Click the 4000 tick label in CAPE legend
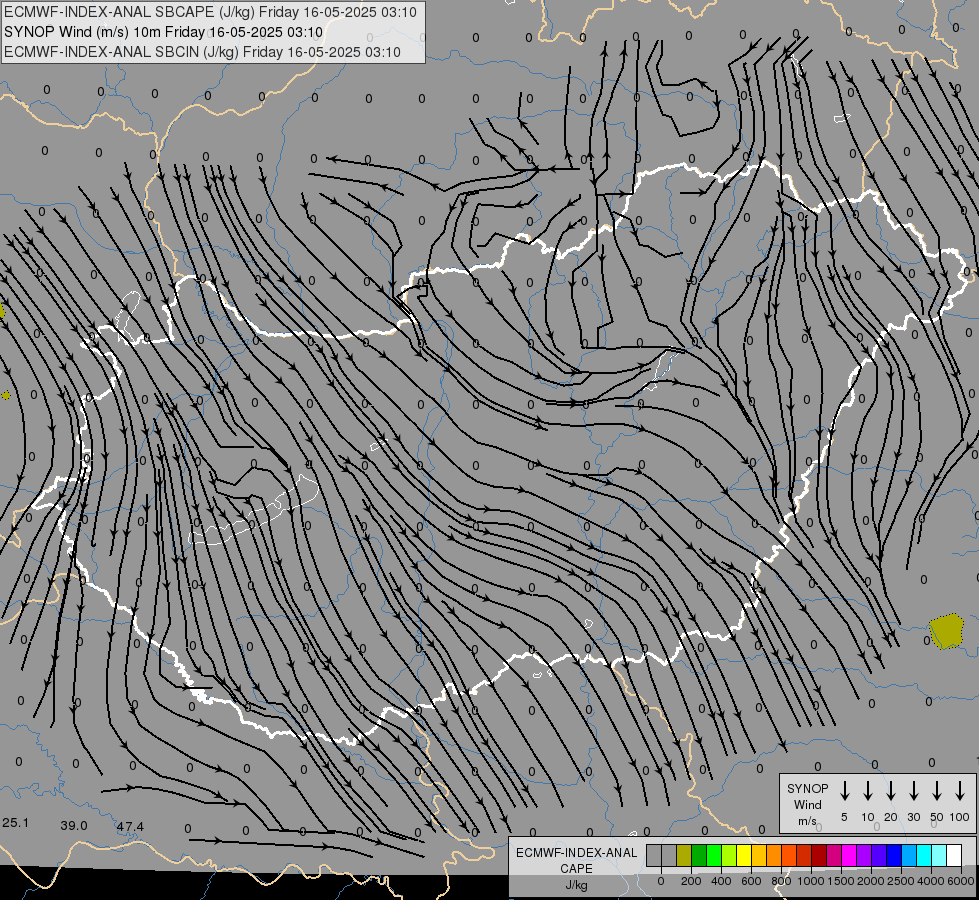Image resolution: width=979 pixels, height=900 pixels. pos(931,881)
